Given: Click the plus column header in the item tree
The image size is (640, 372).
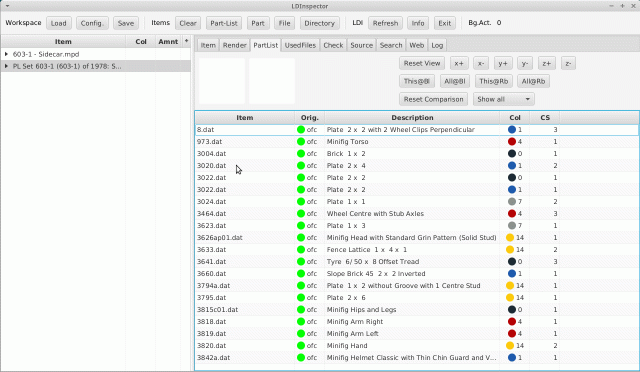Looking at the screenshot, I should point(187,41).
